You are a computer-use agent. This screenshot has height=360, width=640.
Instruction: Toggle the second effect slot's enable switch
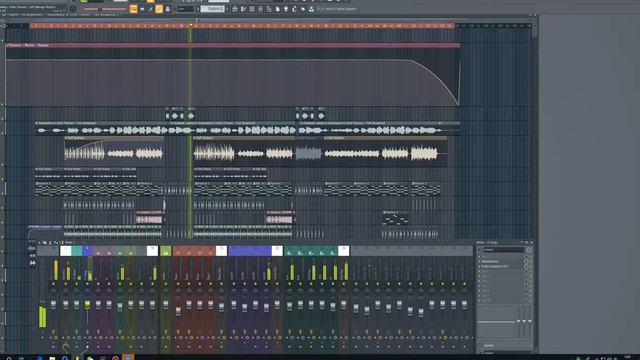tap(526, 262)
